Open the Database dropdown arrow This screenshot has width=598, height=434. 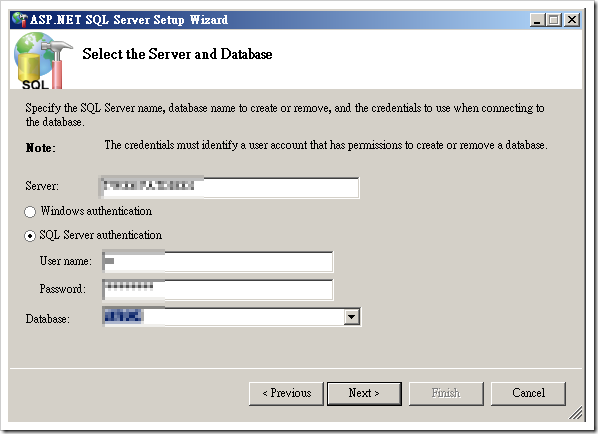[x=352, y=317]
